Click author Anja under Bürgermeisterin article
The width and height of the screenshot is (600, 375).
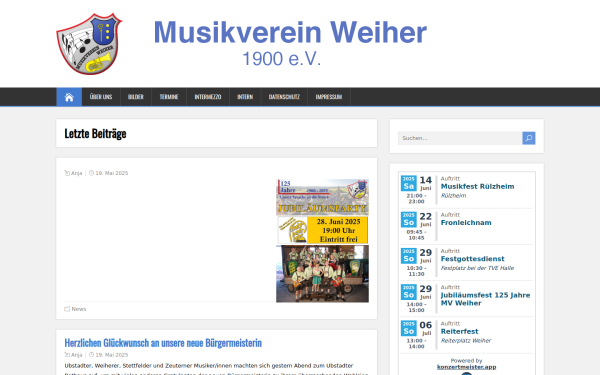(x=77, y=355)
